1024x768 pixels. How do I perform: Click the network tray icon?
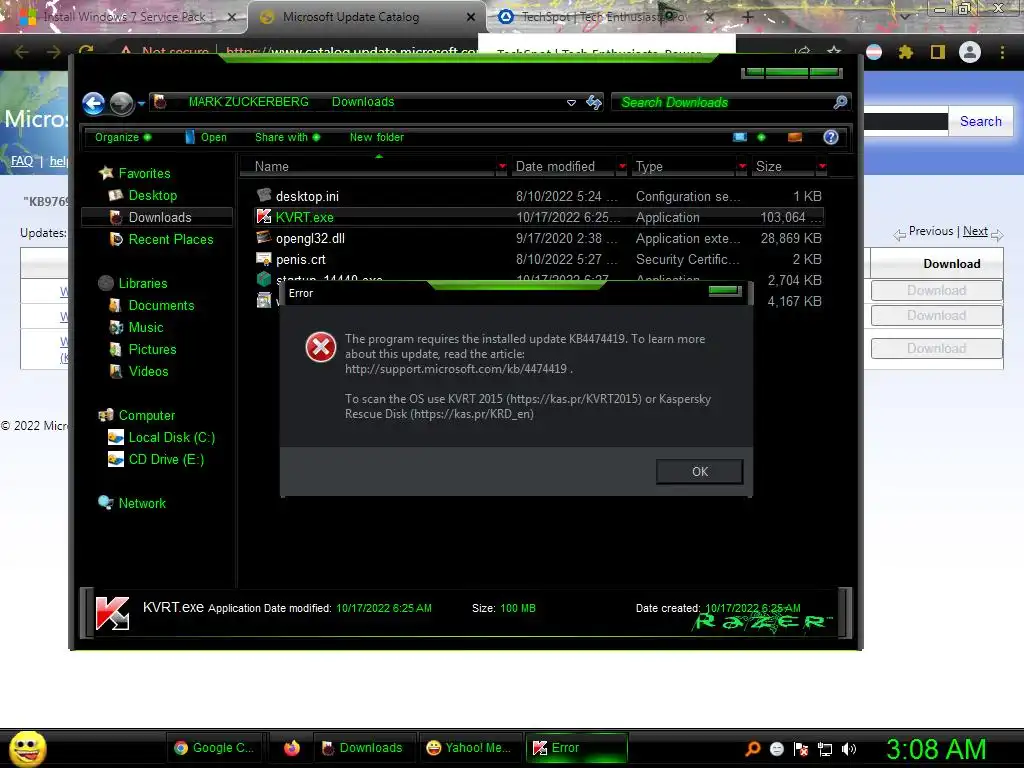(825, 749)
